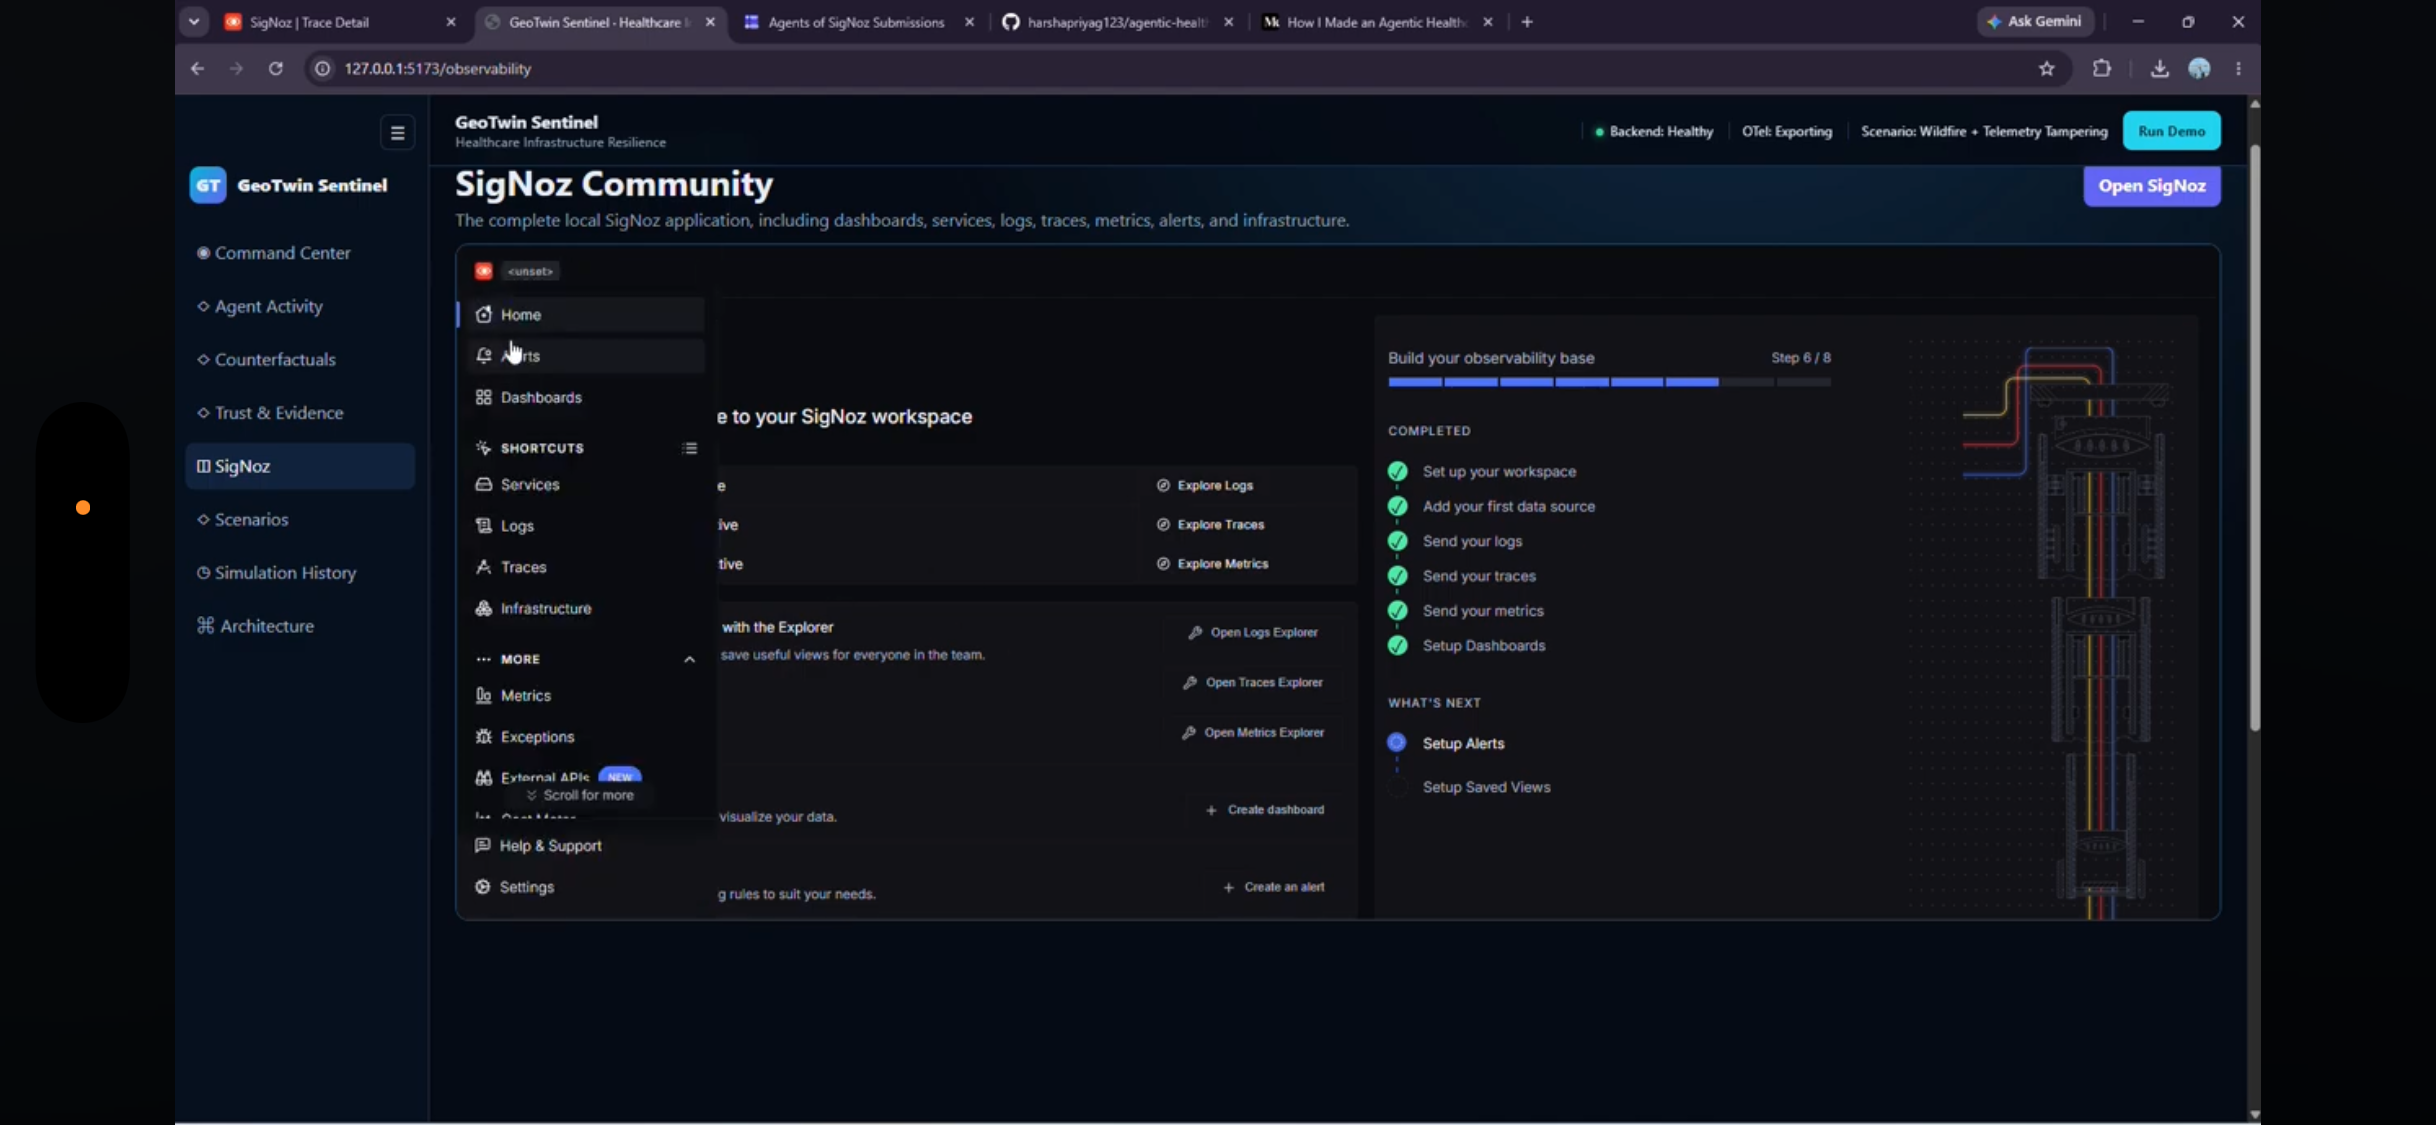
Task: Open the Logs icon in shortcuts
Action: click(x=484, y=525)
